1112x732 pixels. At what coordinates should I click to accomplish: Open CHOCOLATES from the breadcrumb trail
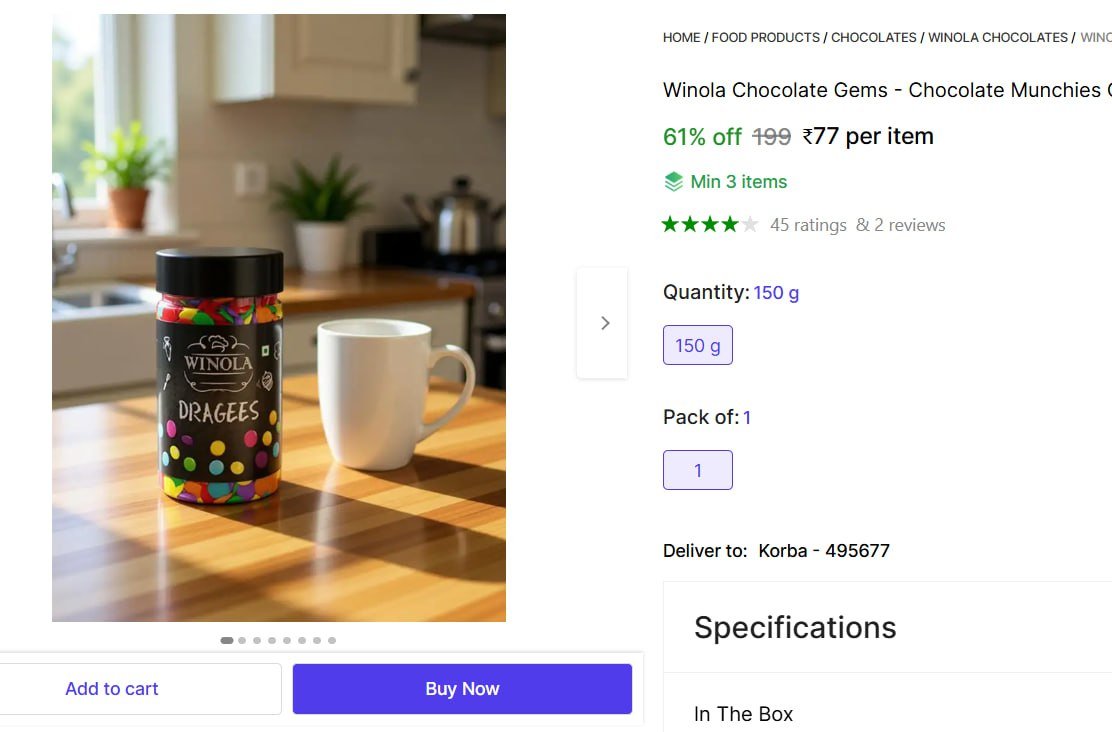click(x=873, y=37)
